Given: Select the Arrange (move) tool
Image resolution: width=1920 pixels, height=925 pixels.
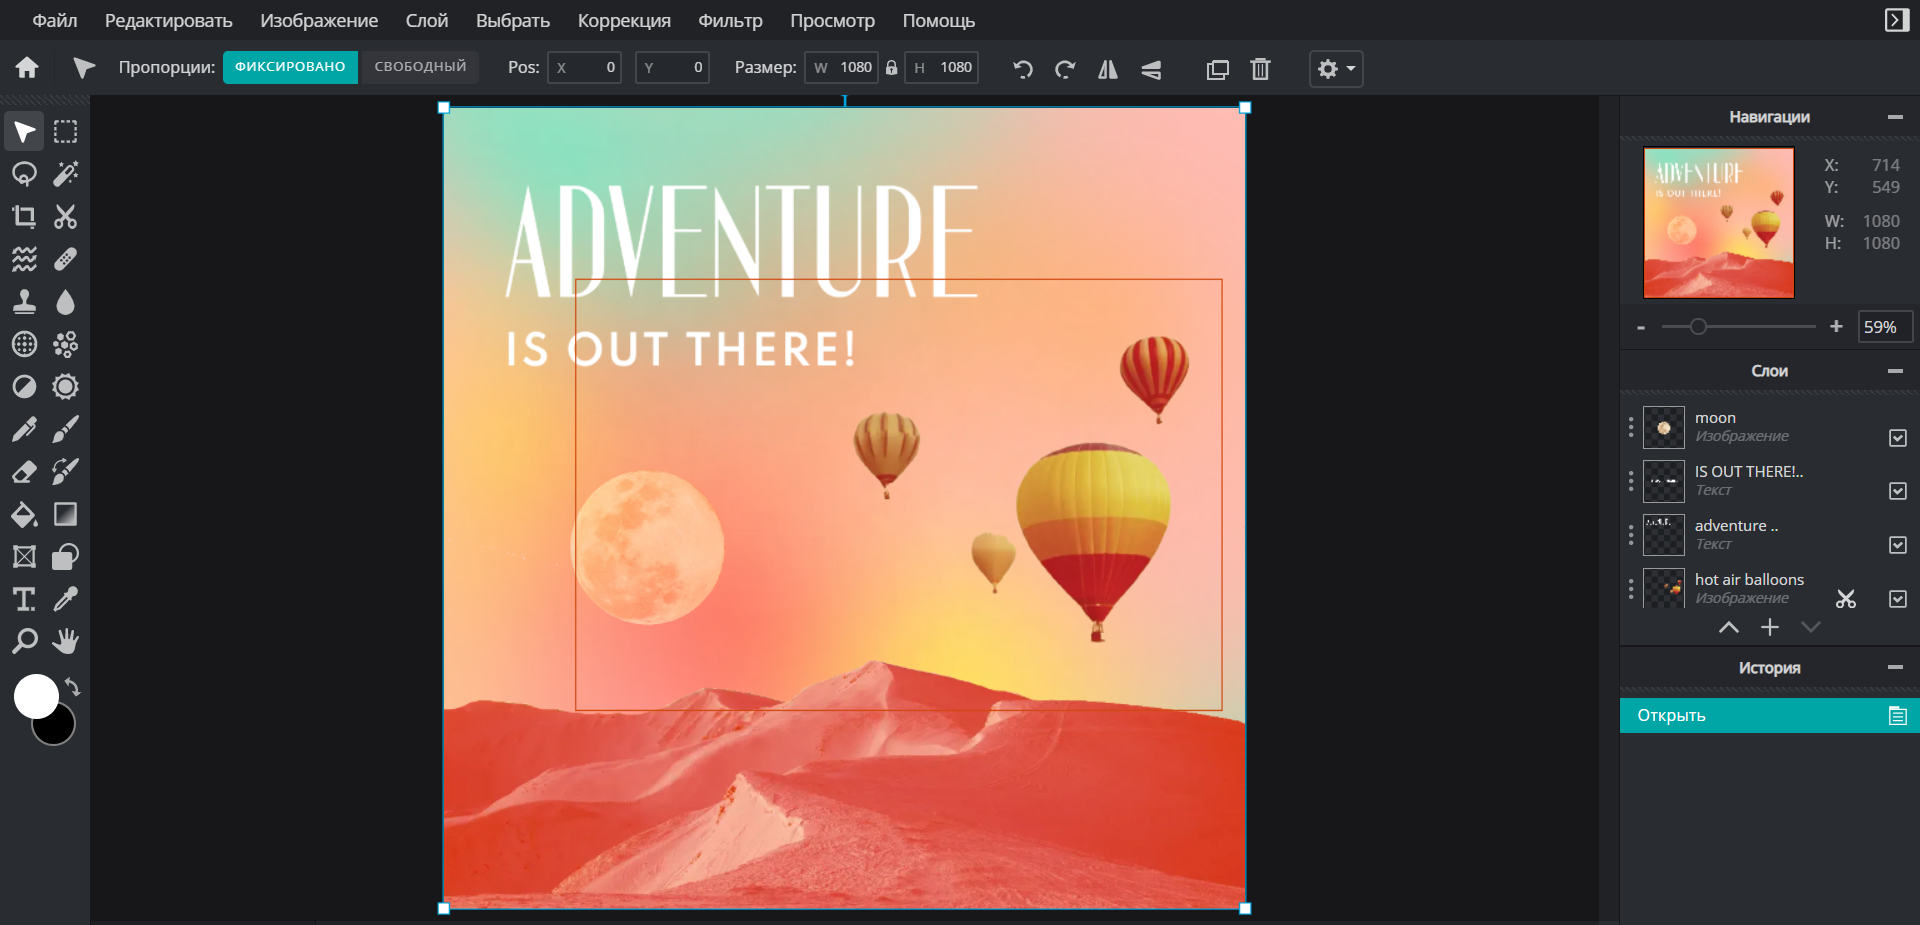Looking at the screenshot, I should point(24,132).
